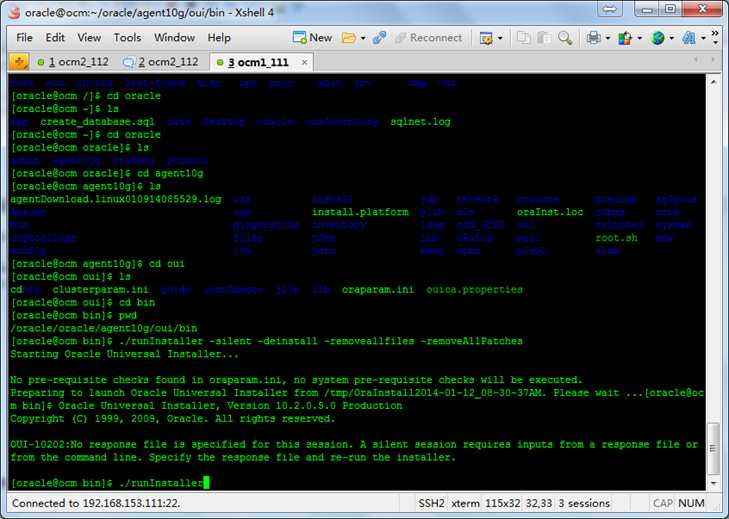Click the tab scroll left arrow
The image size is (729, 519).
point(696,60)
